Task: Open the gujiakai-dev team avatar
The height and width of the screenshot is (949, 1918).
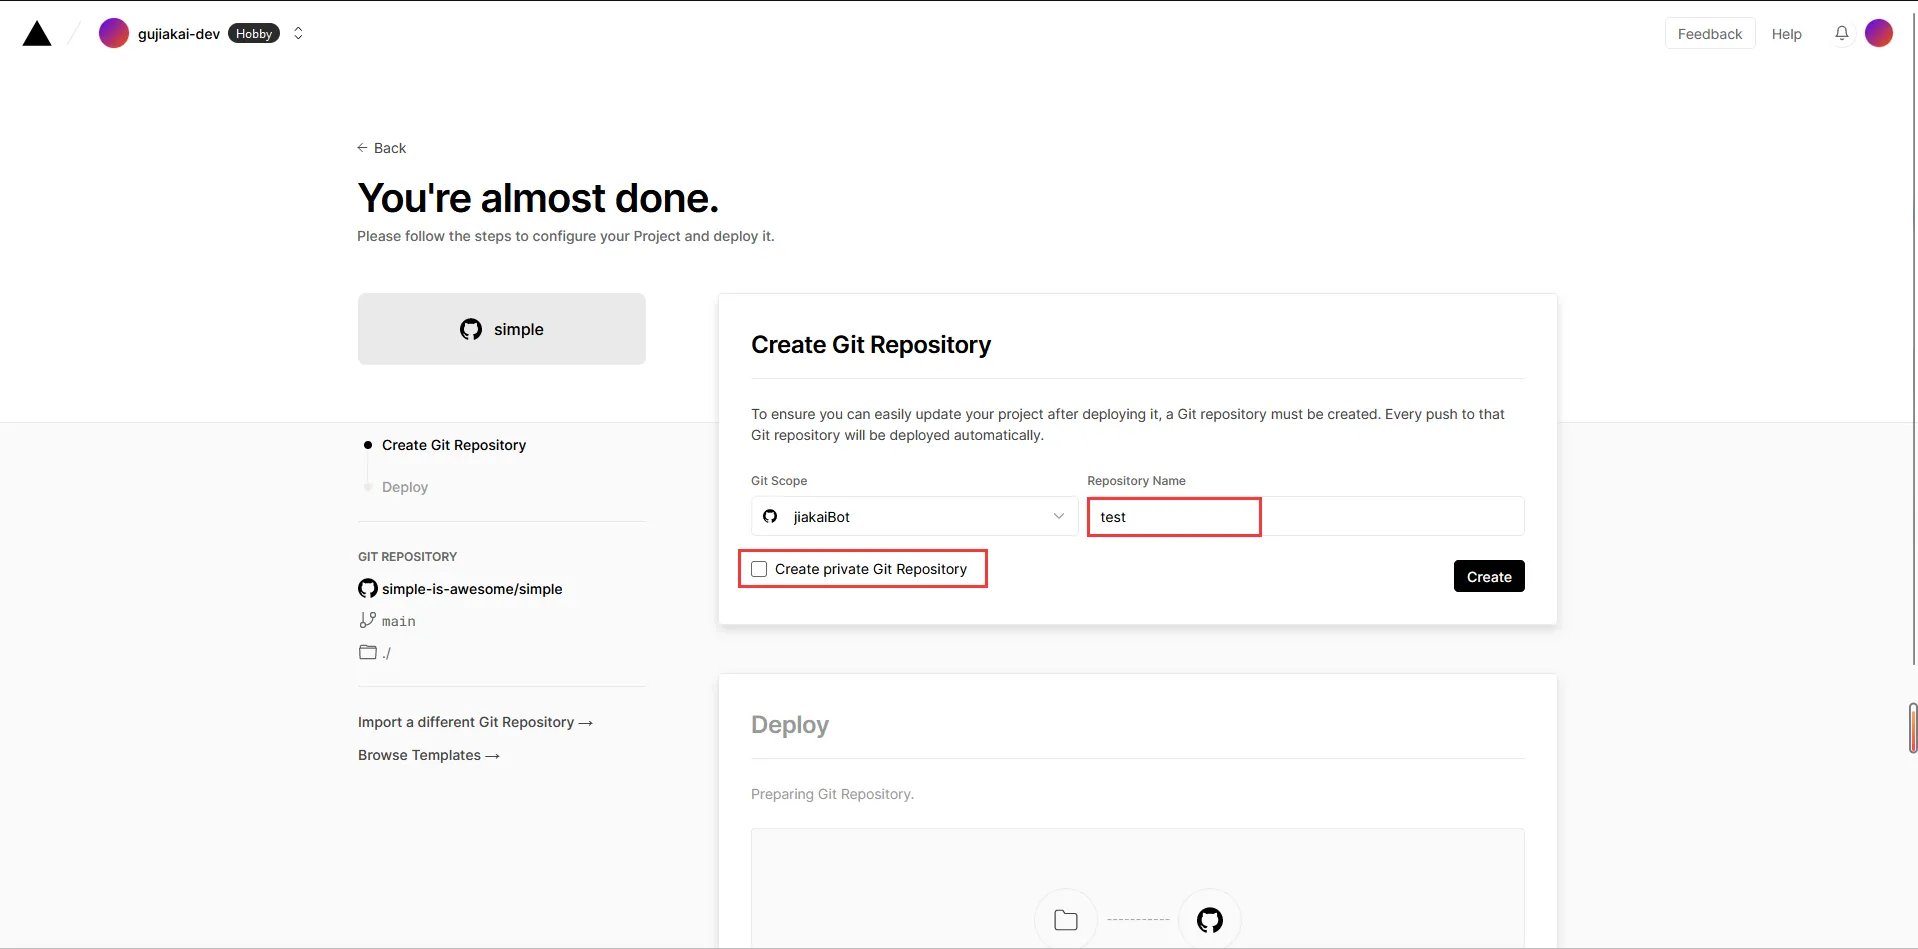Action: click(x=114, y=33)
